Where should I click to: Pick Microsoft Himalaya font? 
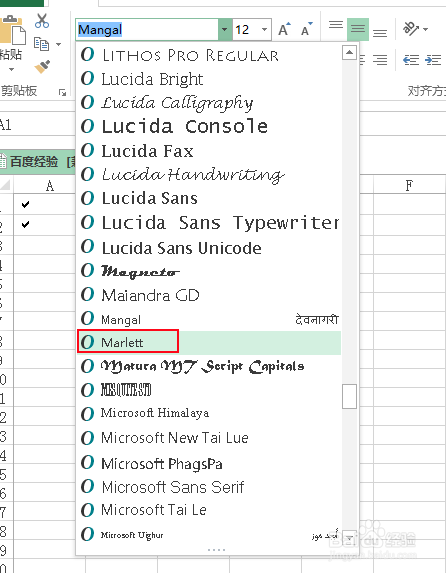coord(209,414)
